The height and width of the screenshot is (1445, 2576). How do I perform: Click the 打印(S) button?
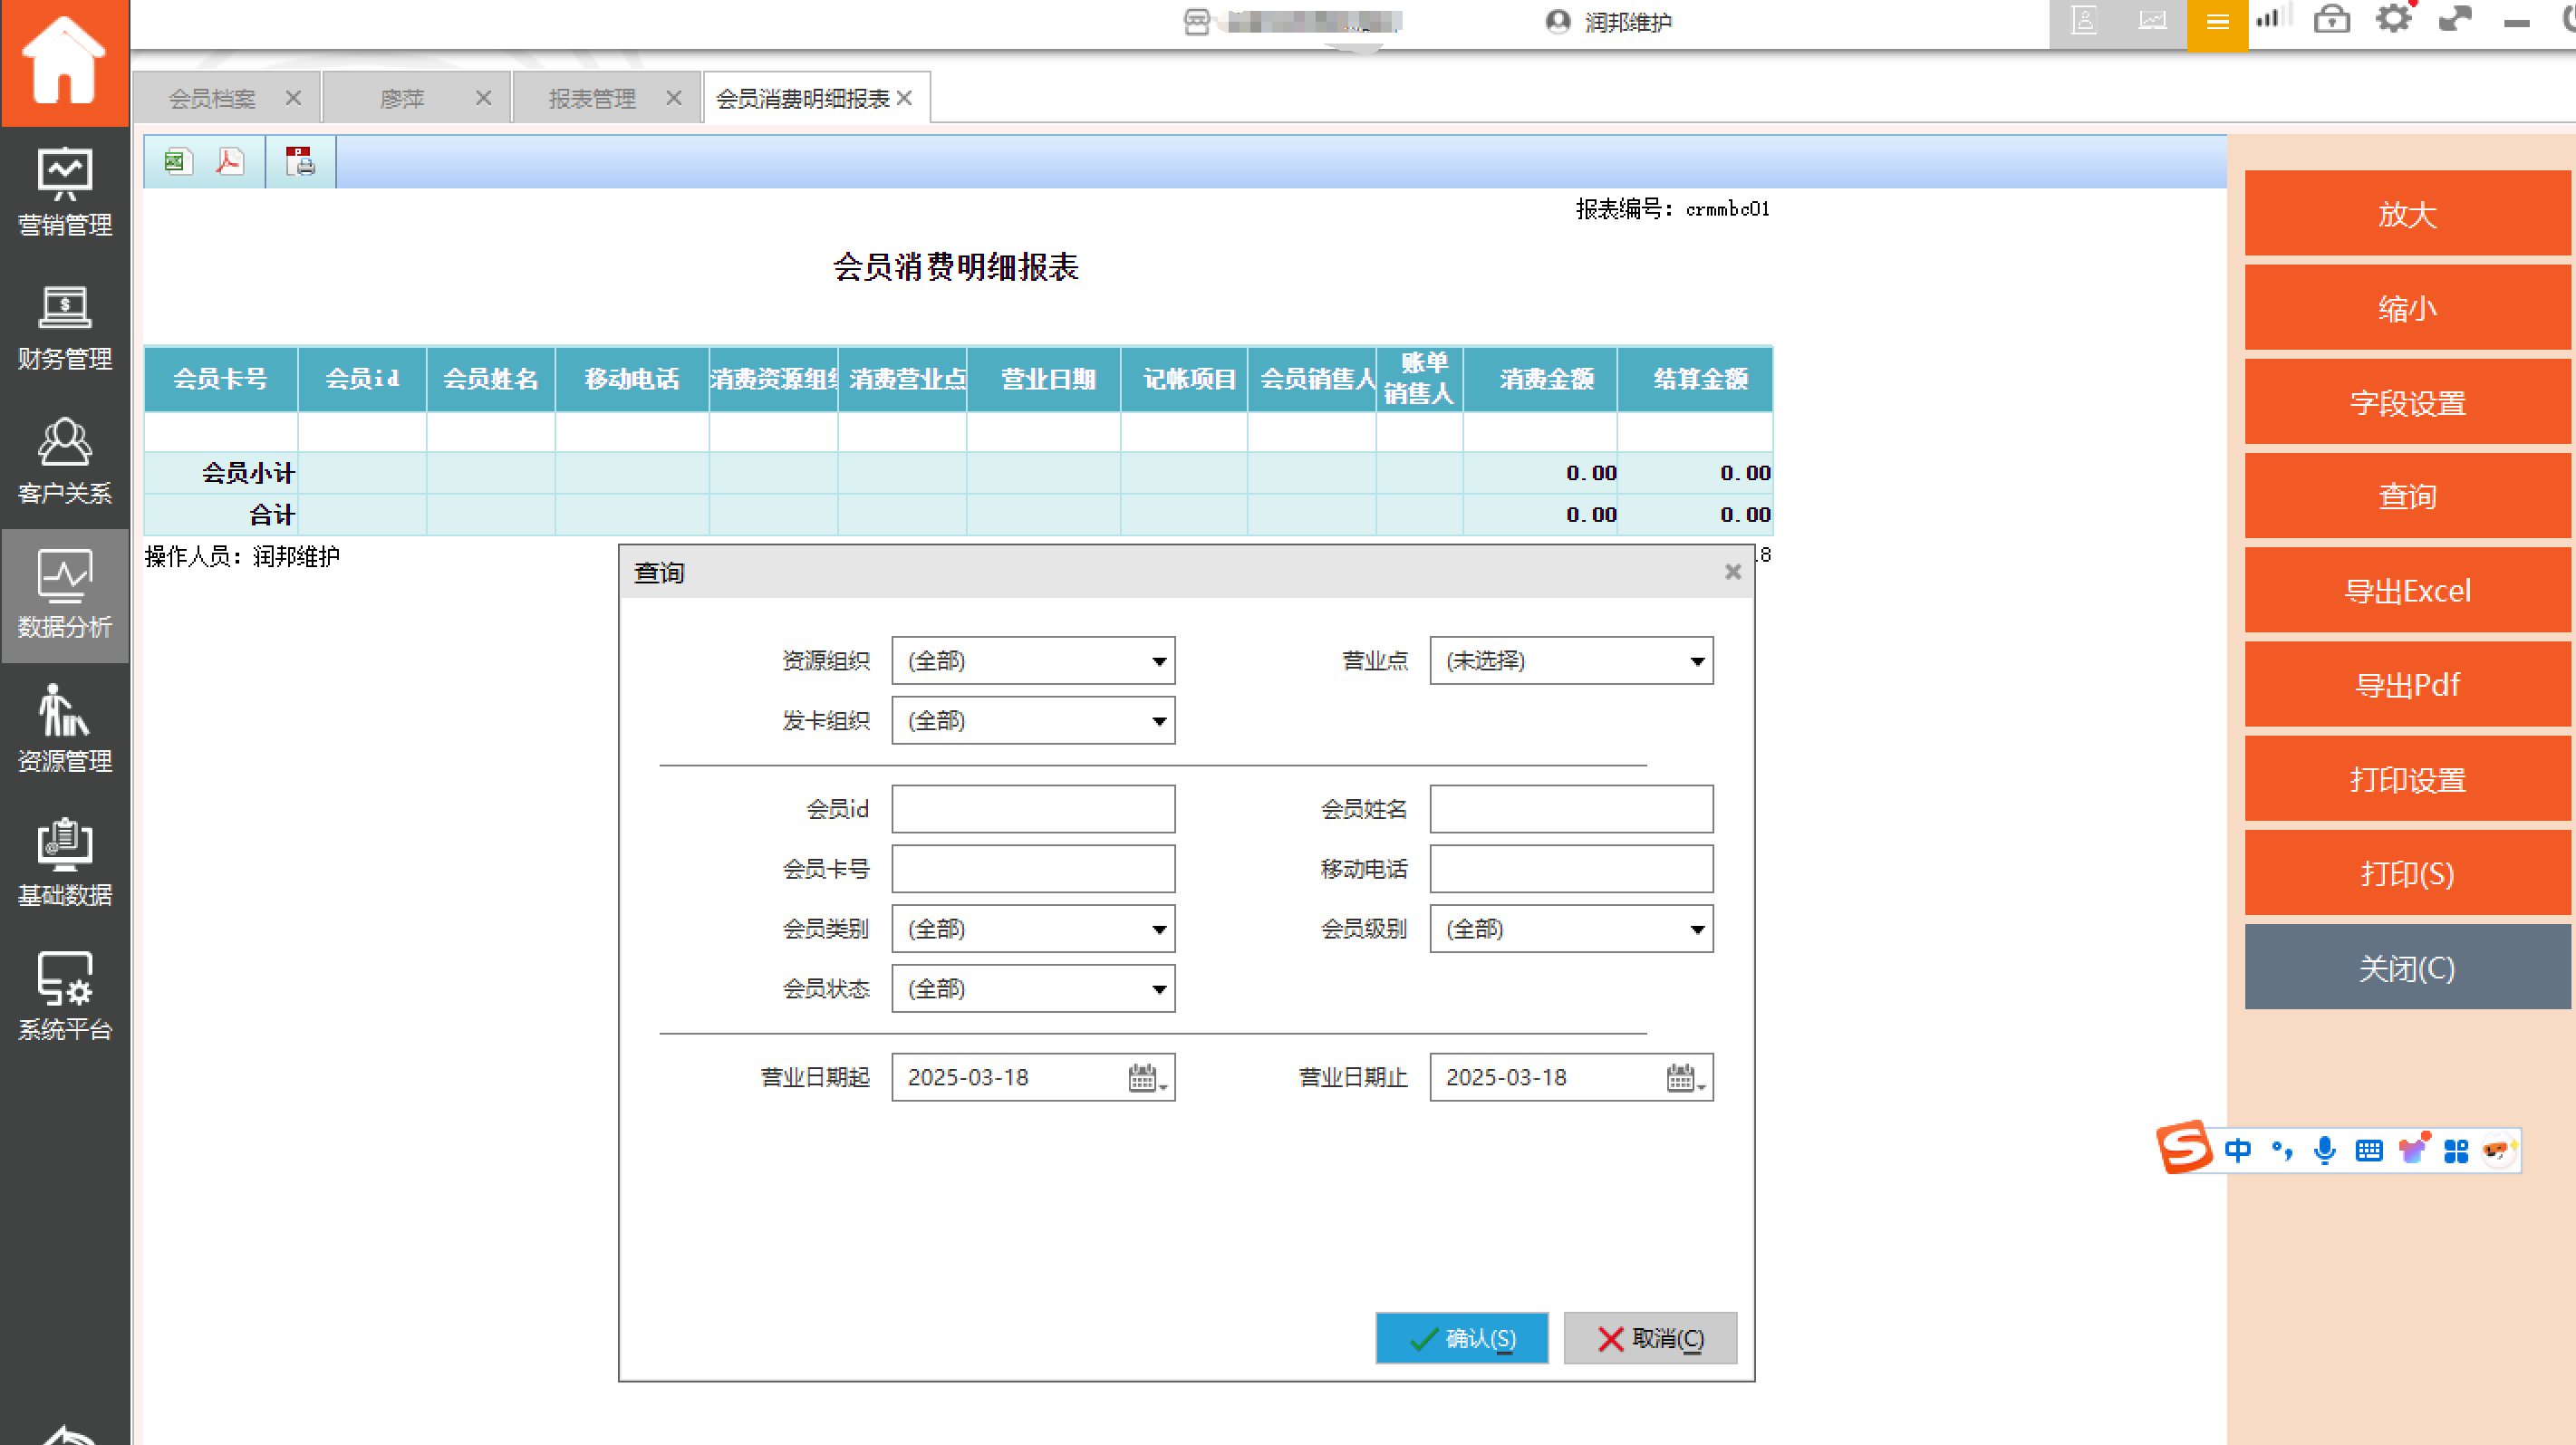pos(2407,873)
